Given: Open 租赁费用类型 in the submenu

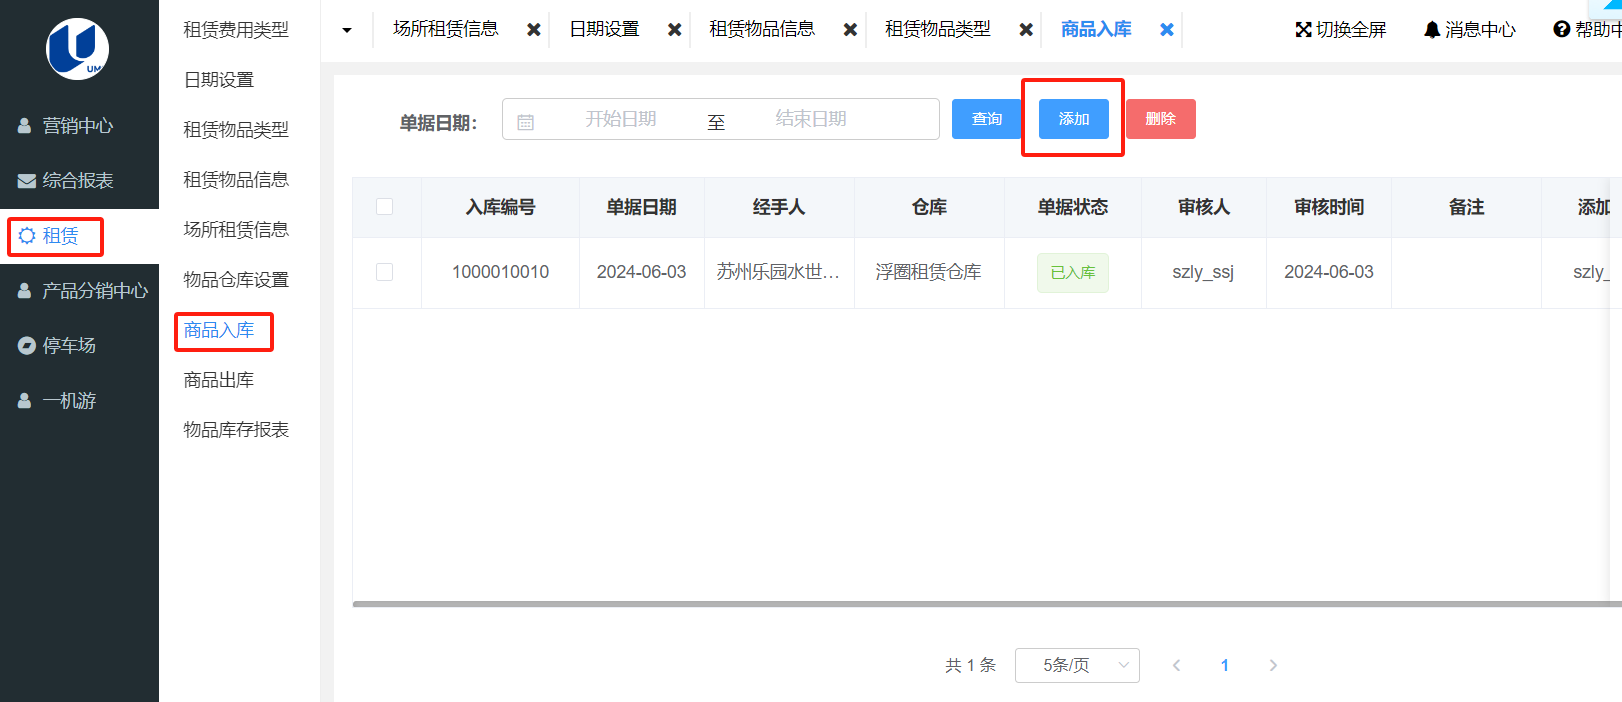Looking at the screenshot, I should (x=236, y=30).
